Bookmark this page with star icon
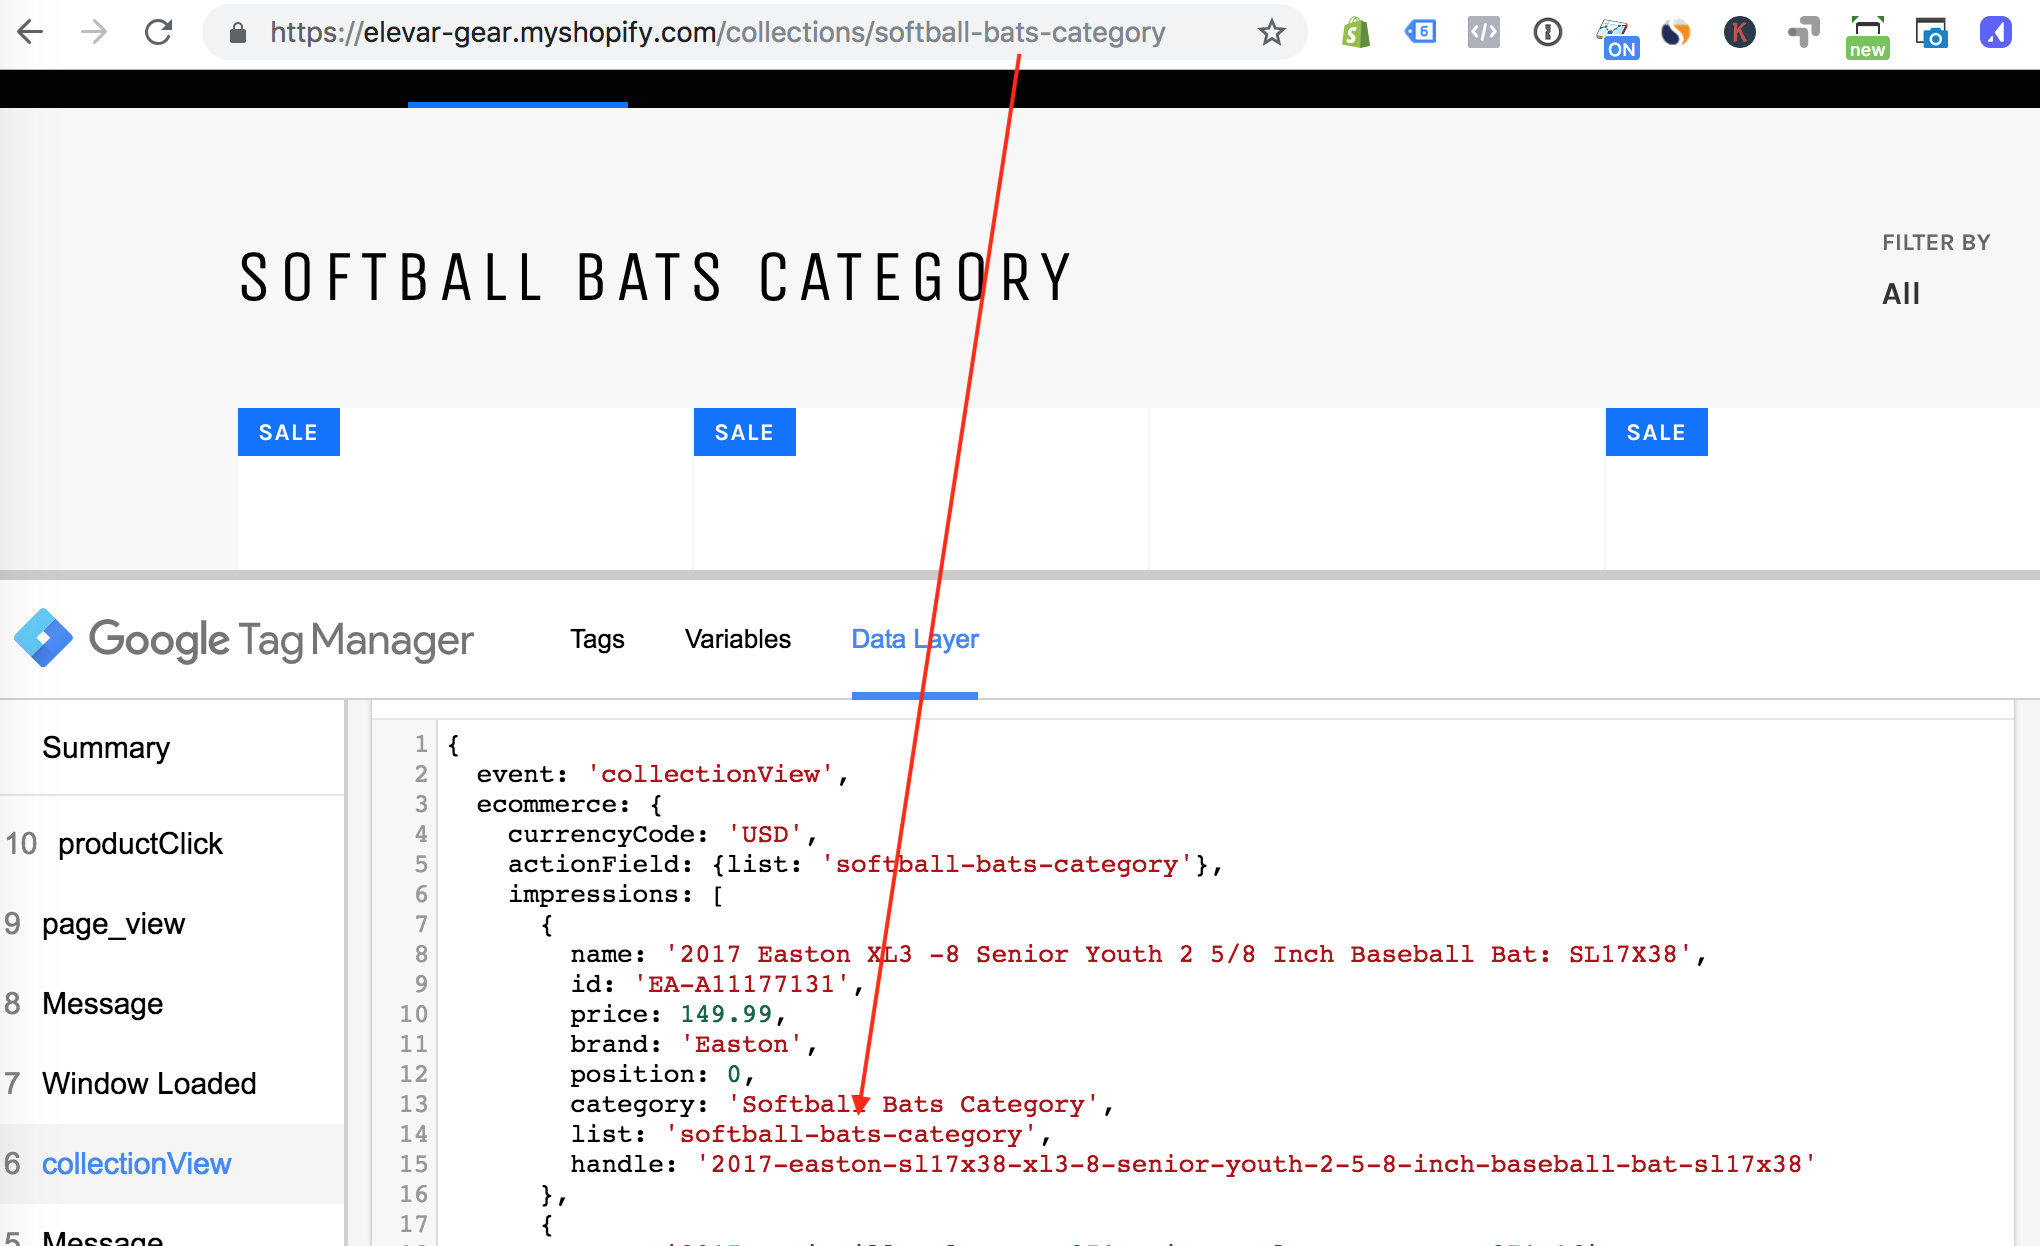 coord(1271,33)
